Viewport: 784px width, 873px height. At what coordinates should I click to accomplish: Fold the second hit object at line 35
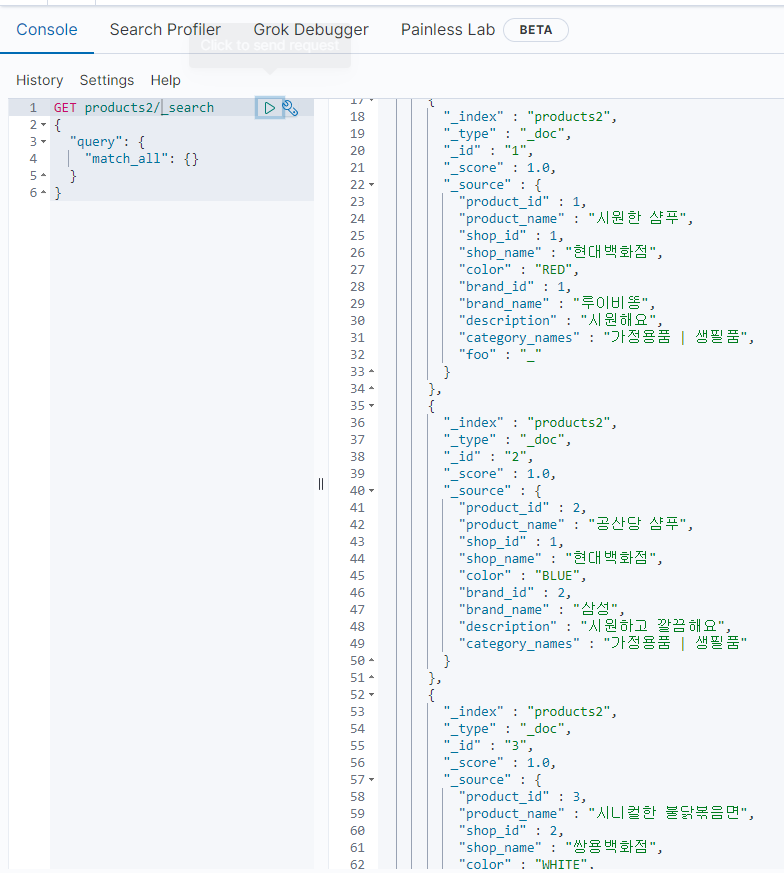tap(372, 406)
